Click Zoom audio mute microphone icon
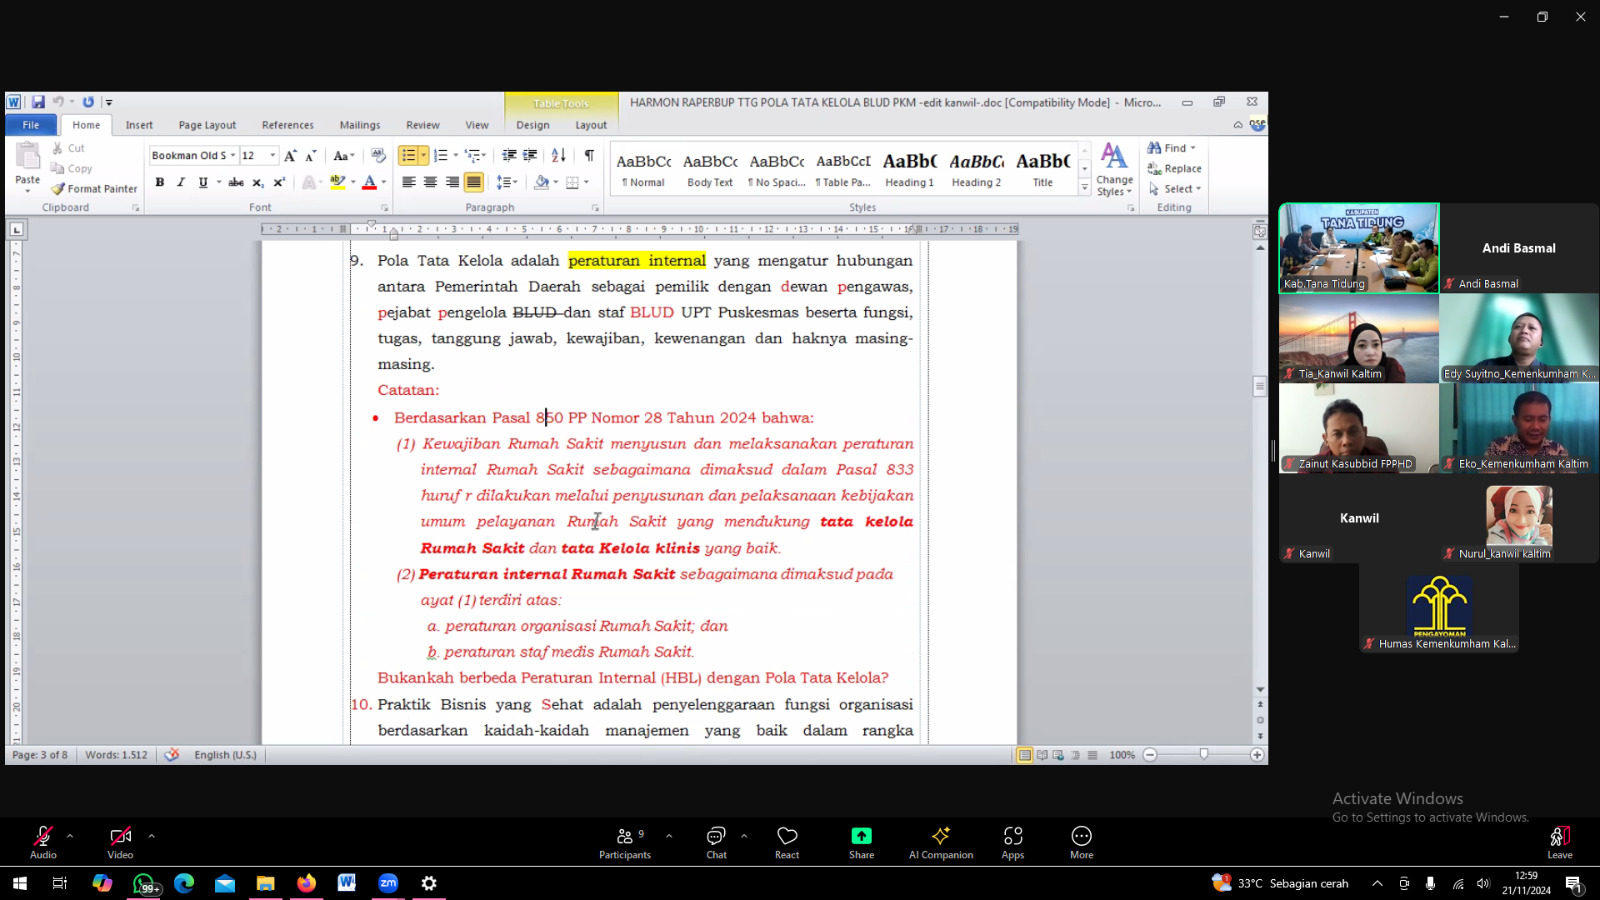 [x=43, y=835]
